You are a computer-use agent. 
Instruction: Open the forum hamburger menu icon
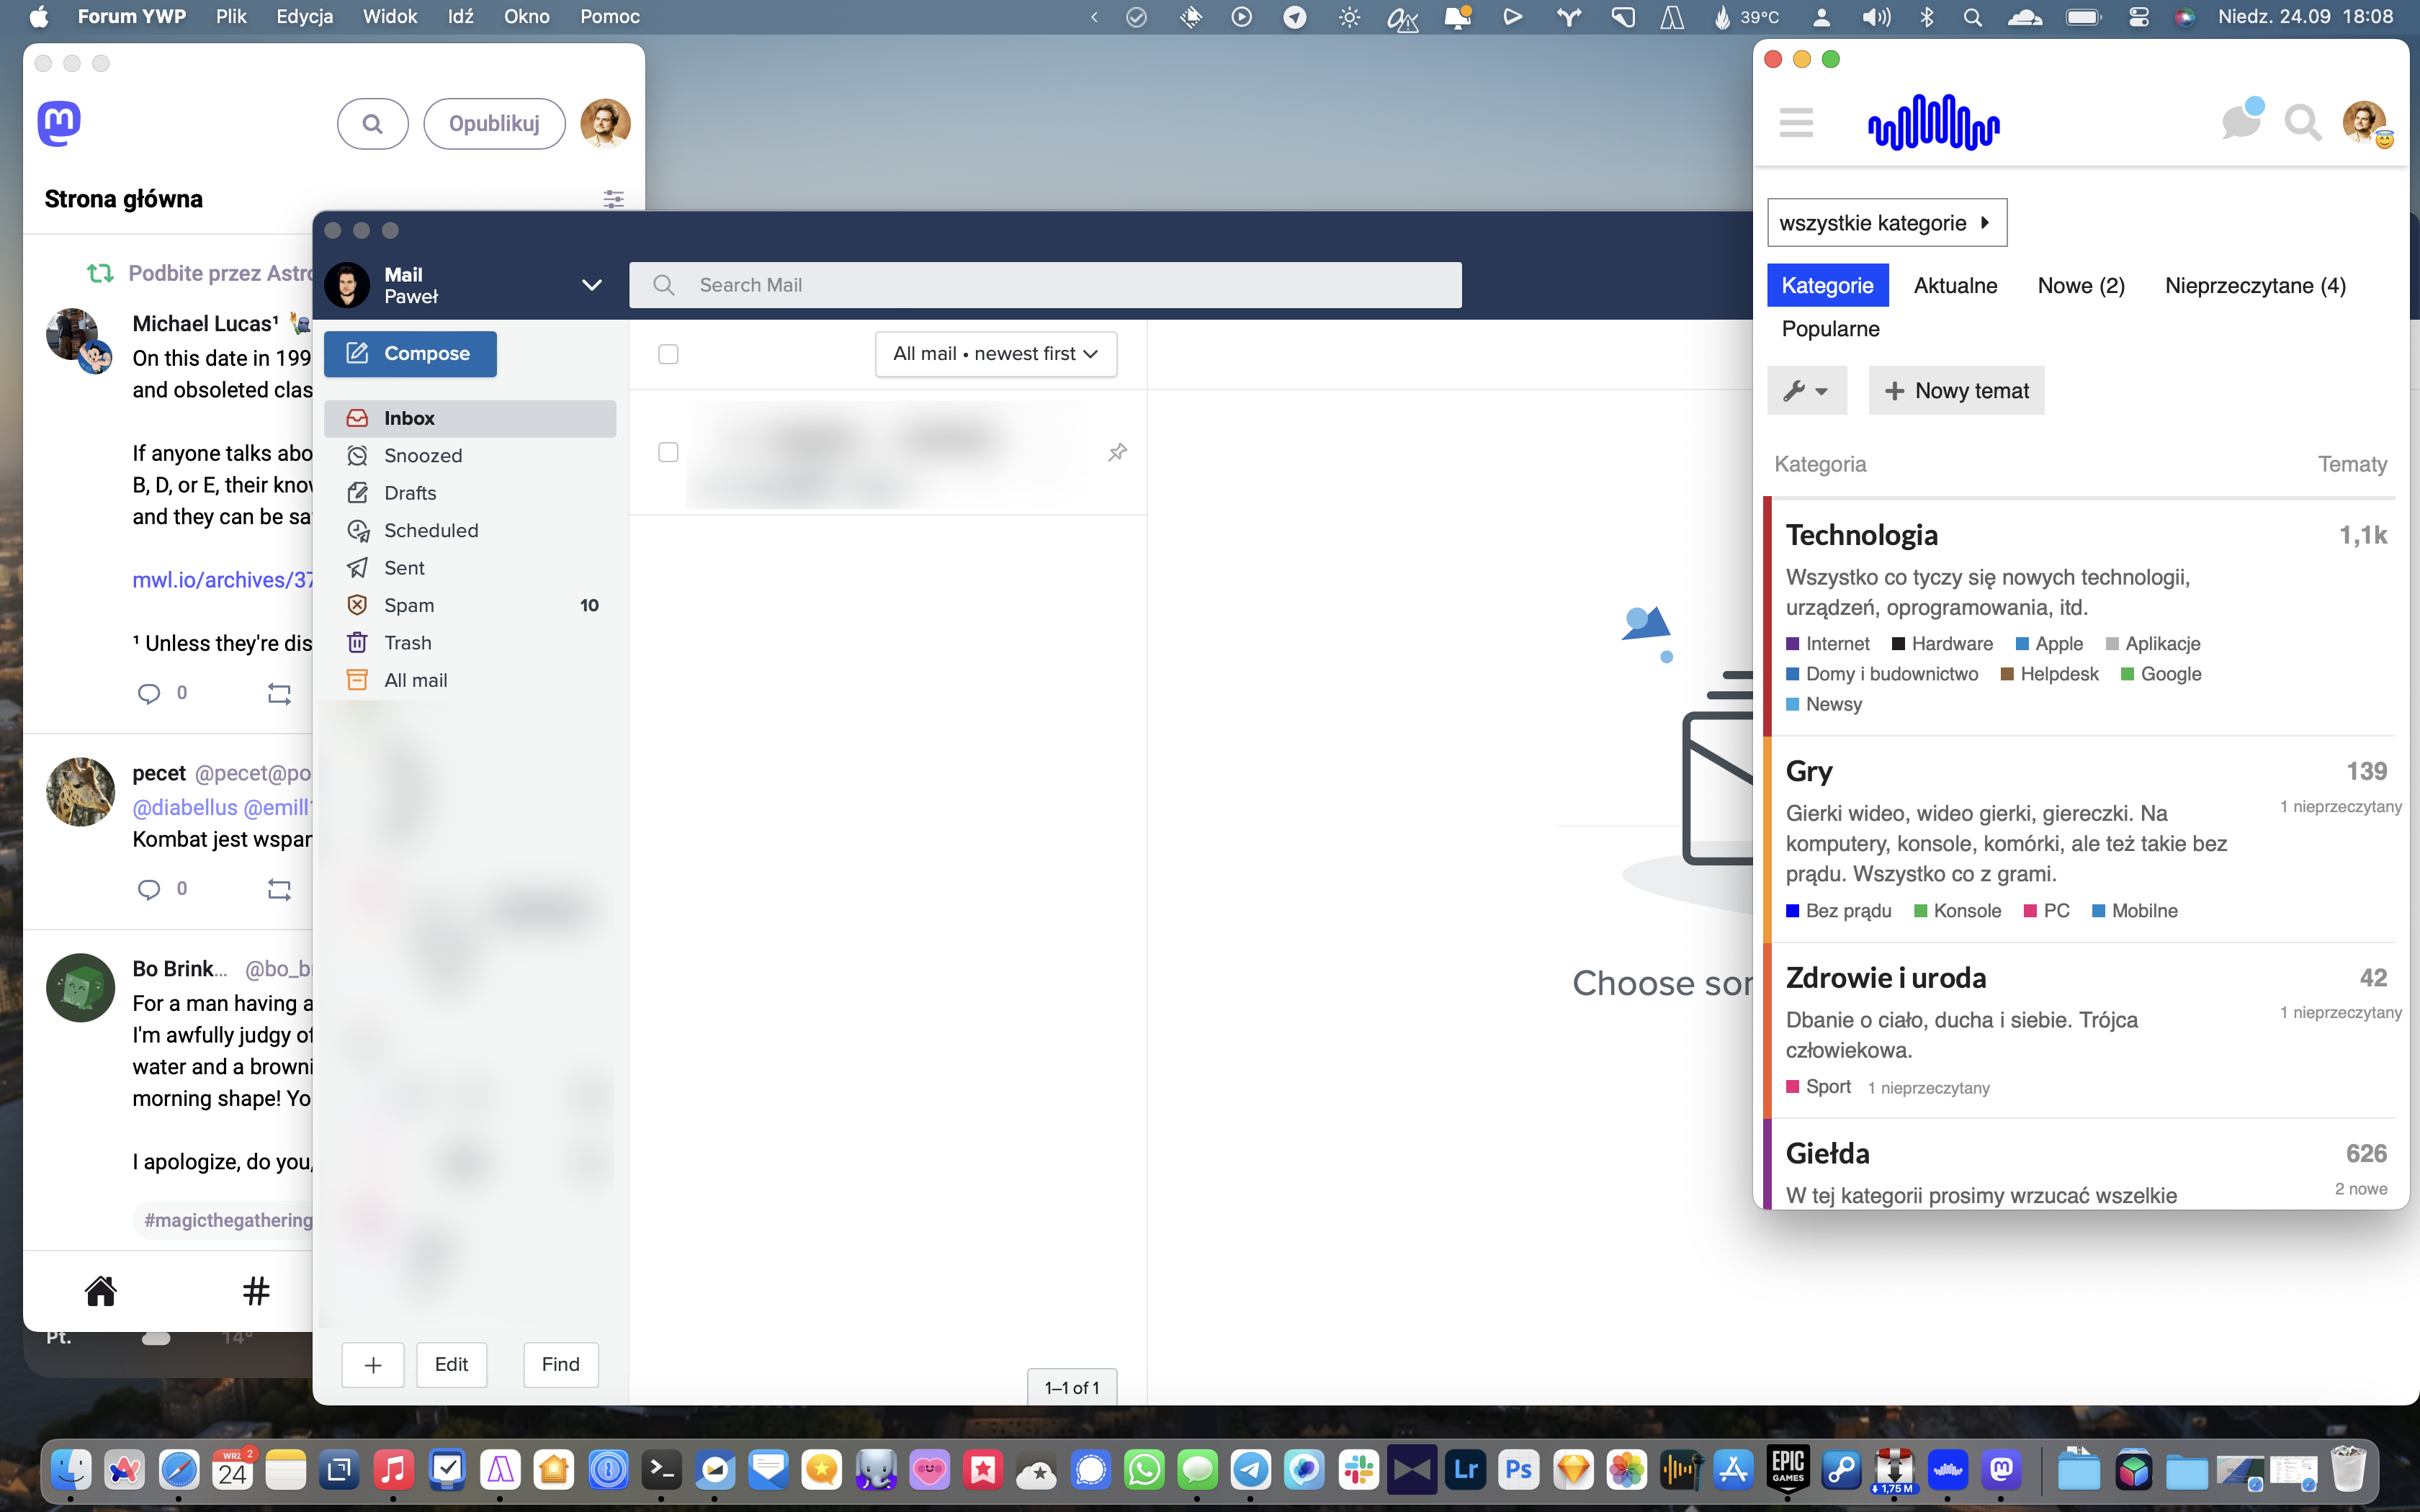[x=1796, y=123]
